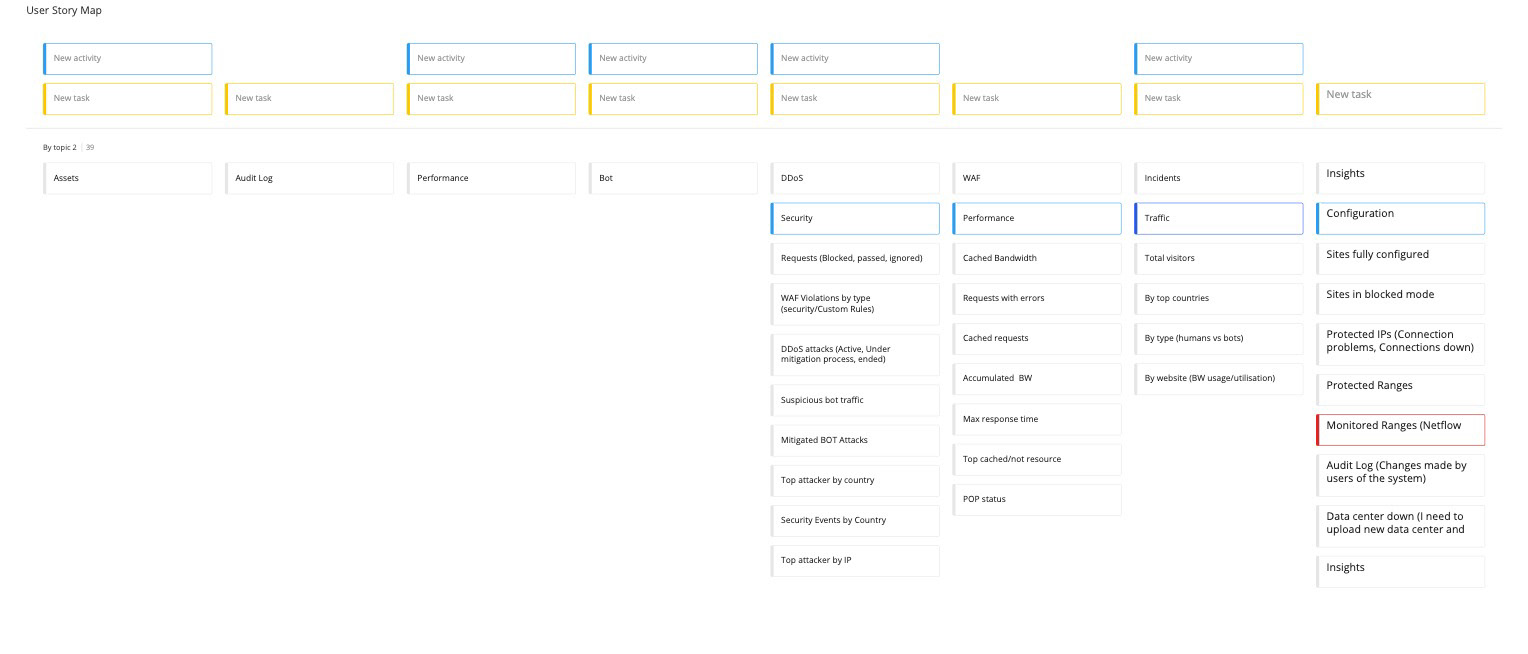Select the New task card above WAF
1528x654 pixels.
click(1037, 98)
